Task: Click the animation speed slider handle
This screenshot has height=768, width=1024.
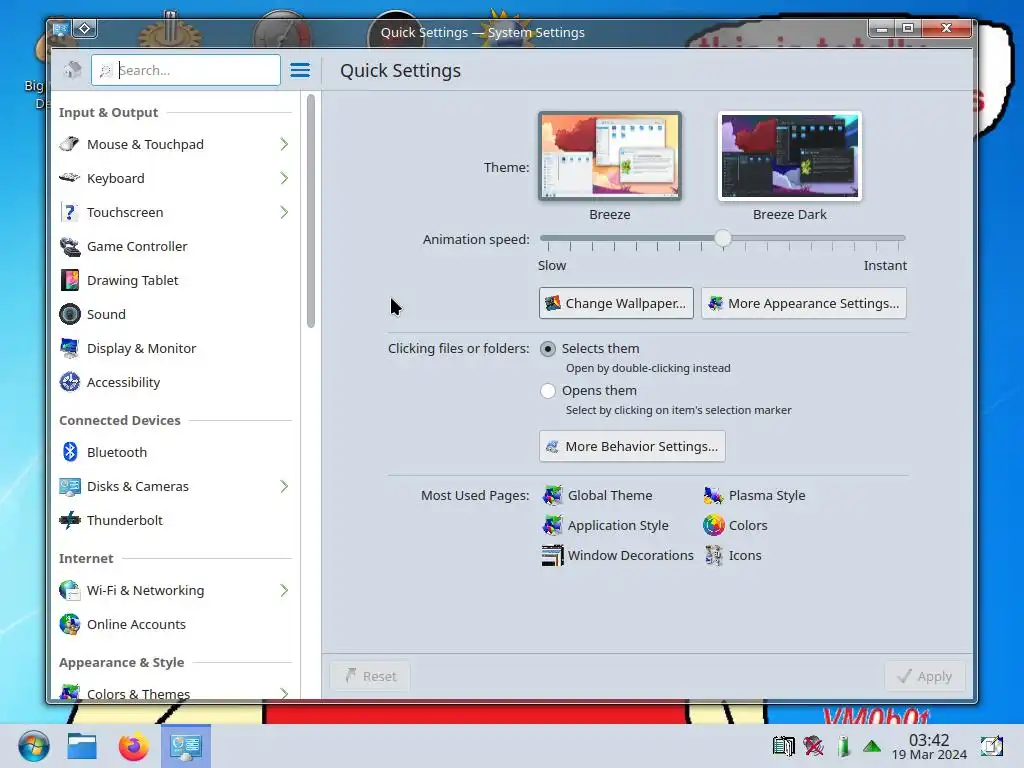Action: [x=722, y=238]
